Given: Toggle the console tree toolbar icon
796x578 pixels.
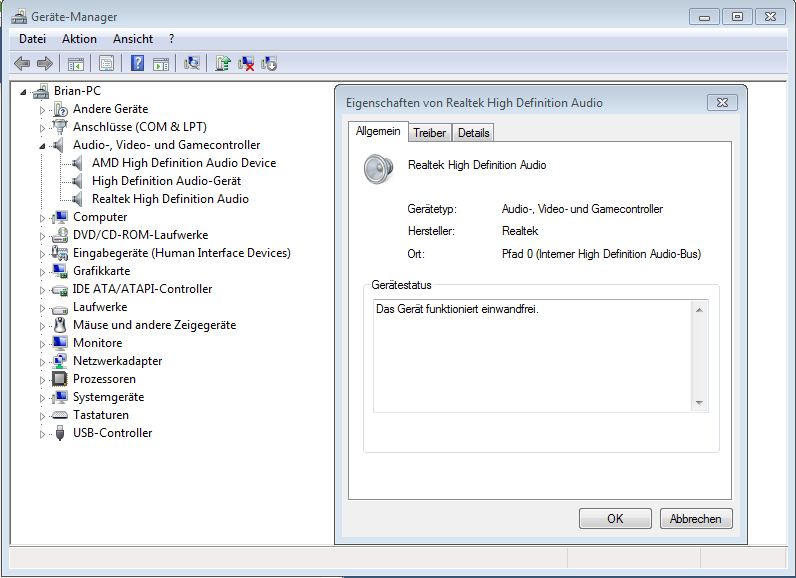Looking at the screenshot, I should [x=76, y=64].
